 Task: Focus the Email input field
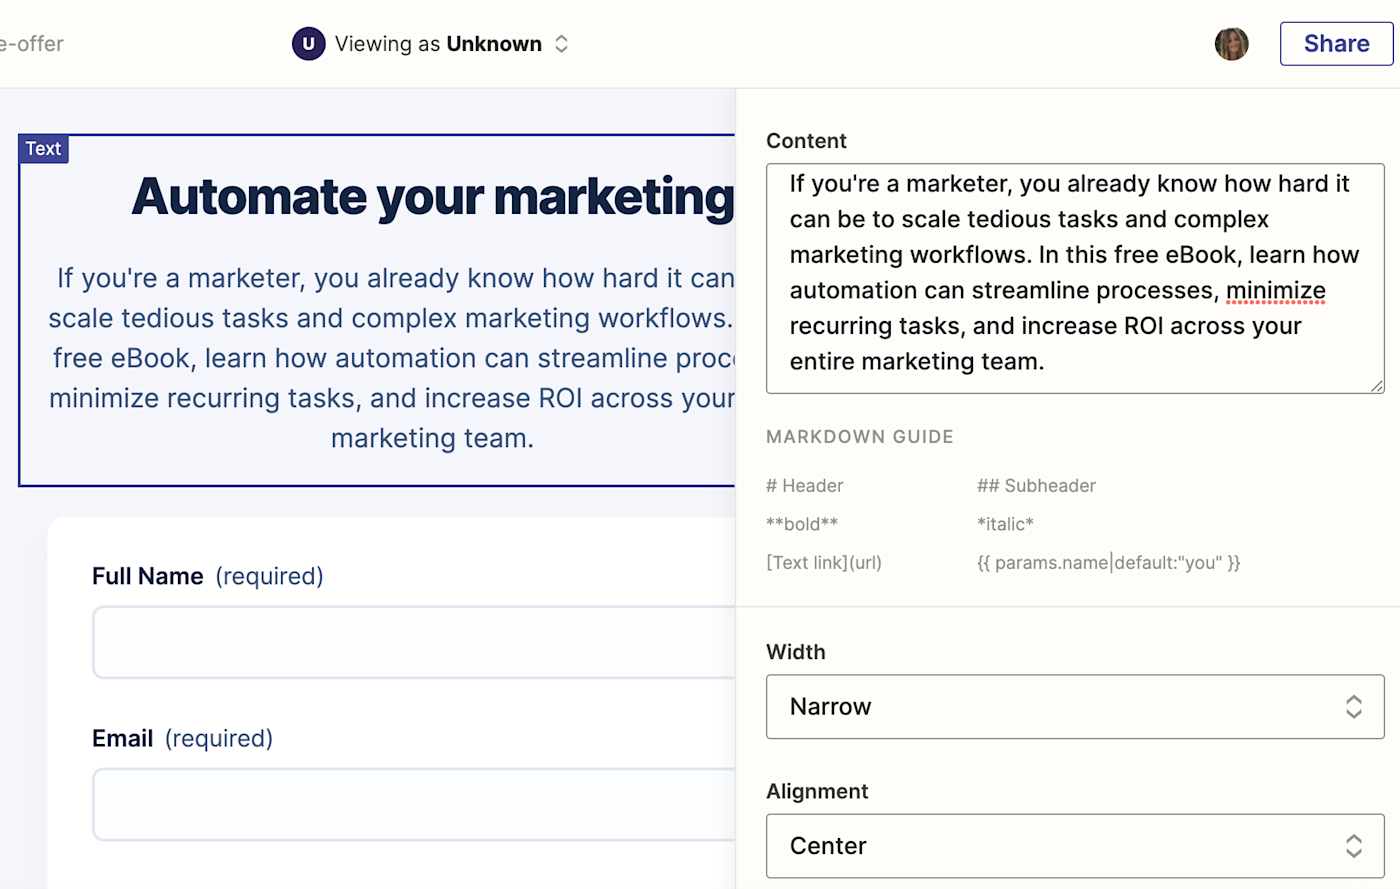[414, 804]
